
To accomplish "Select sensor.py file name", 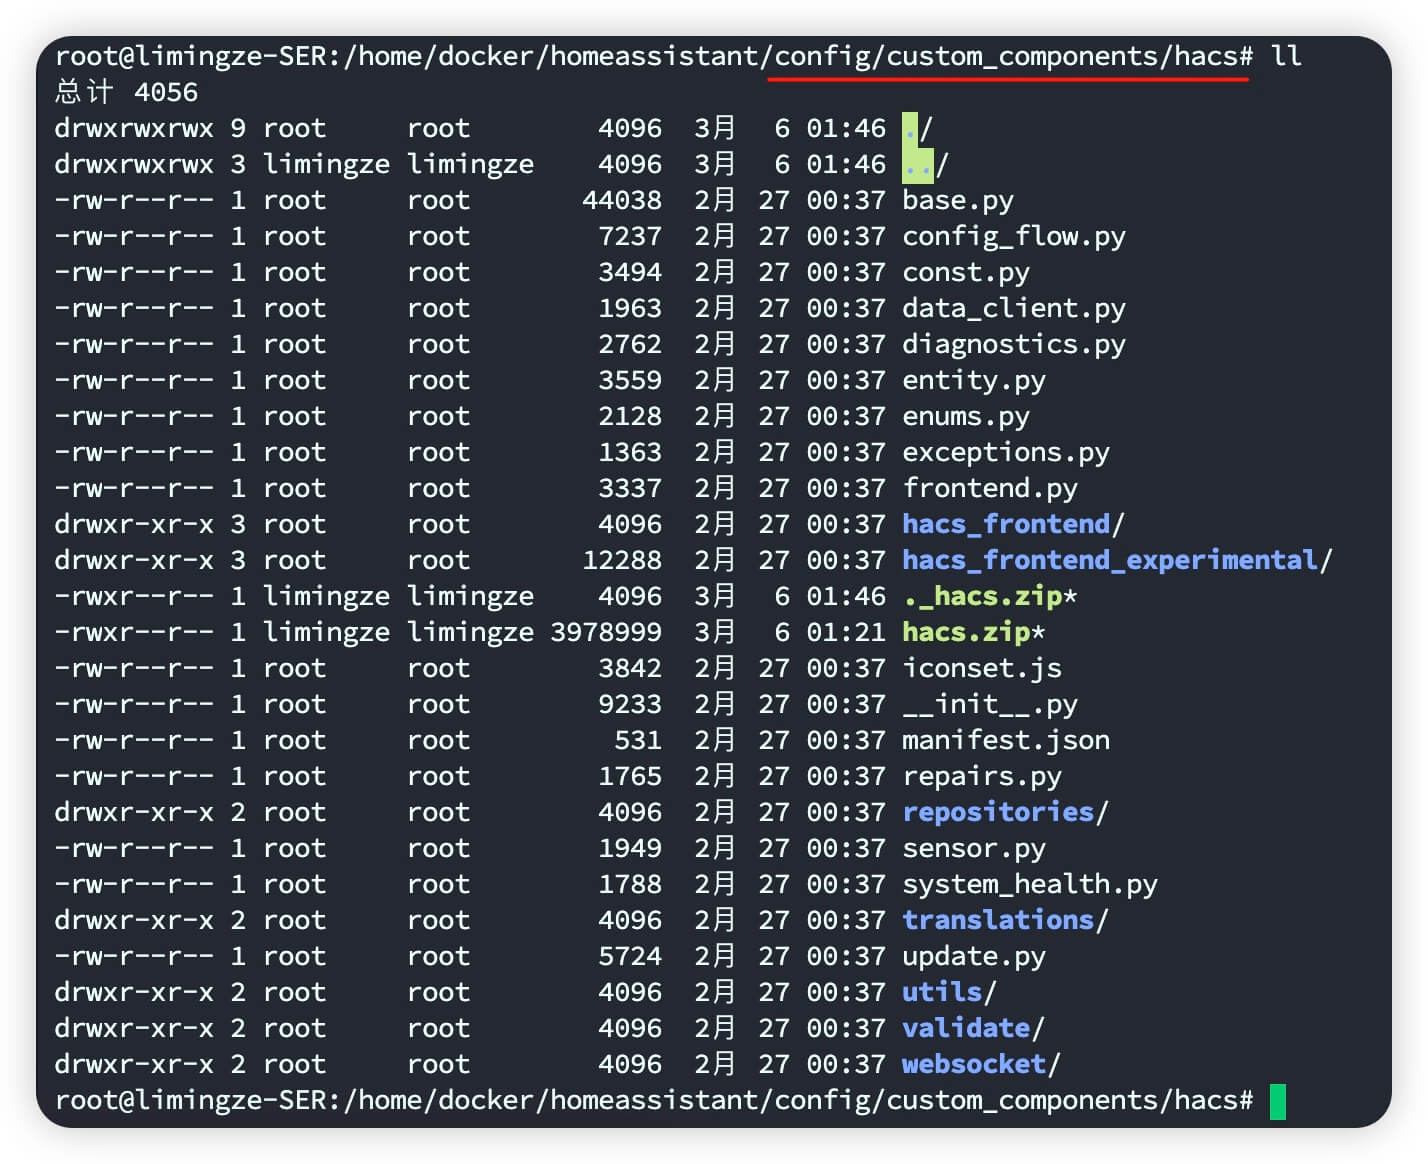I will 973,849.
